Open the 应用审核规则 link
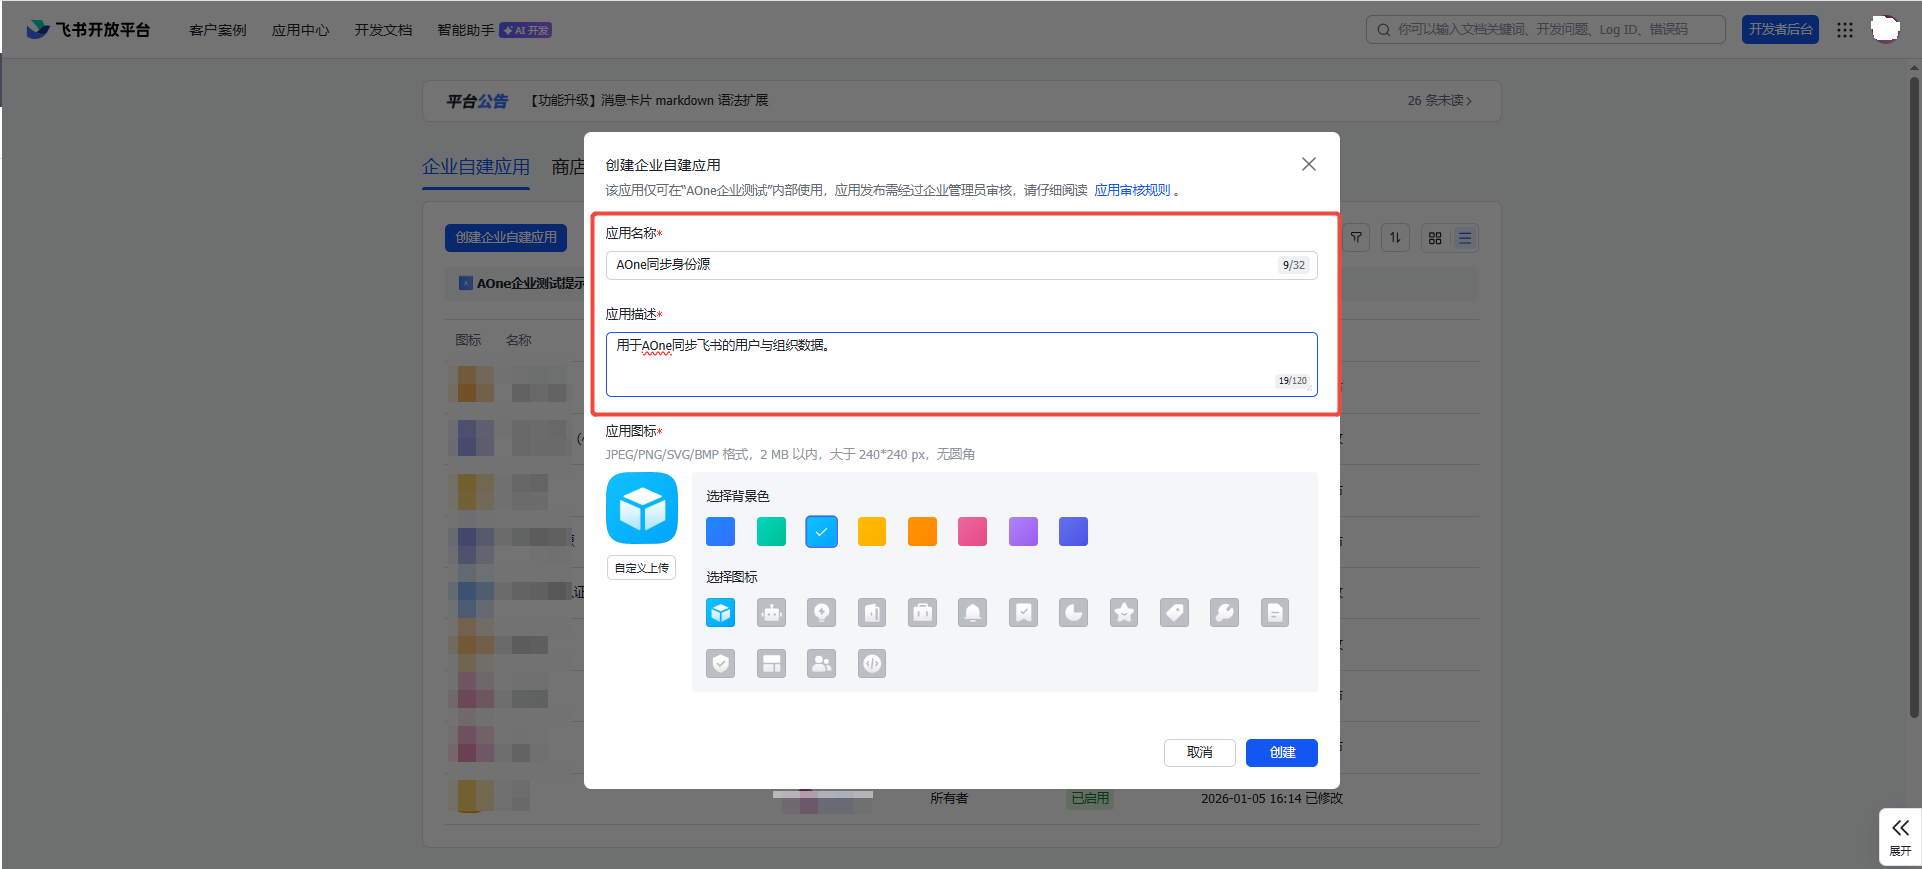 coord(1132,190)
